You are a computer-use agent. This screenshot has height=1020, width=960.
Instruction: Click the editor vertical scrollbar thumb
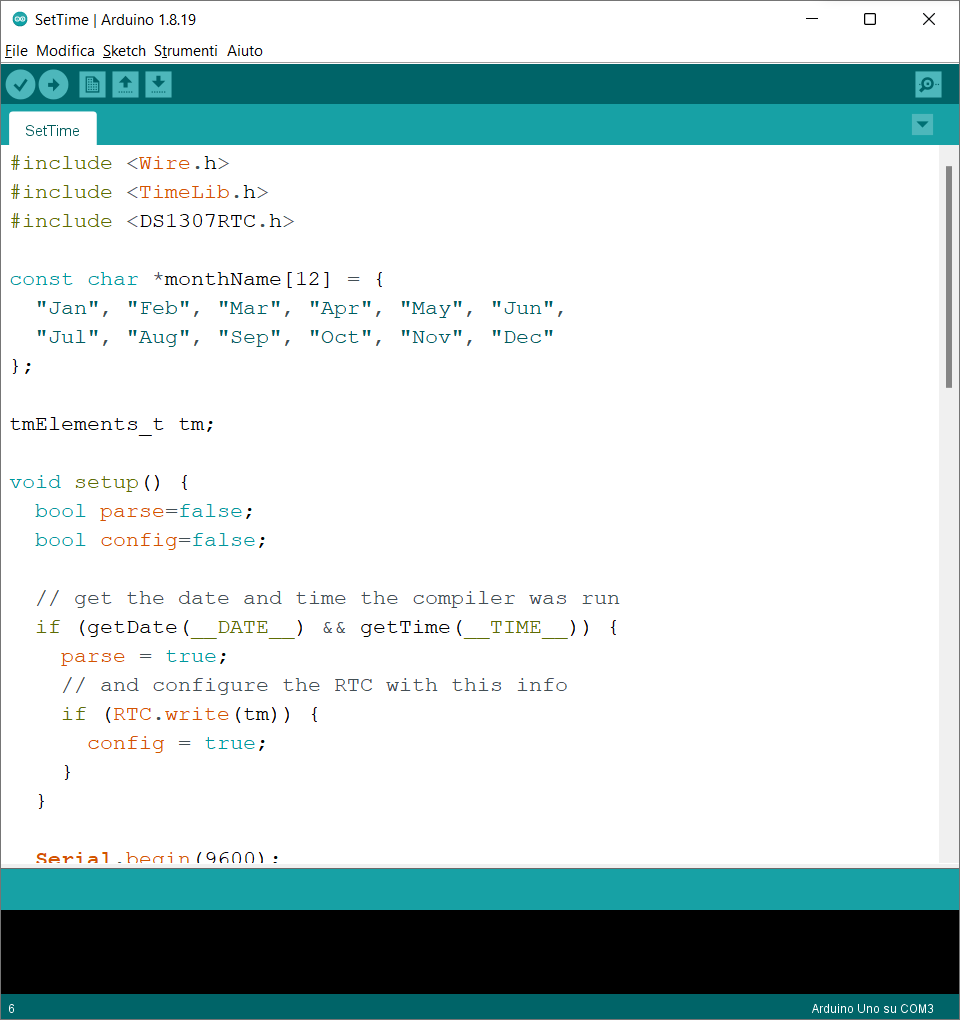(949, 277)
